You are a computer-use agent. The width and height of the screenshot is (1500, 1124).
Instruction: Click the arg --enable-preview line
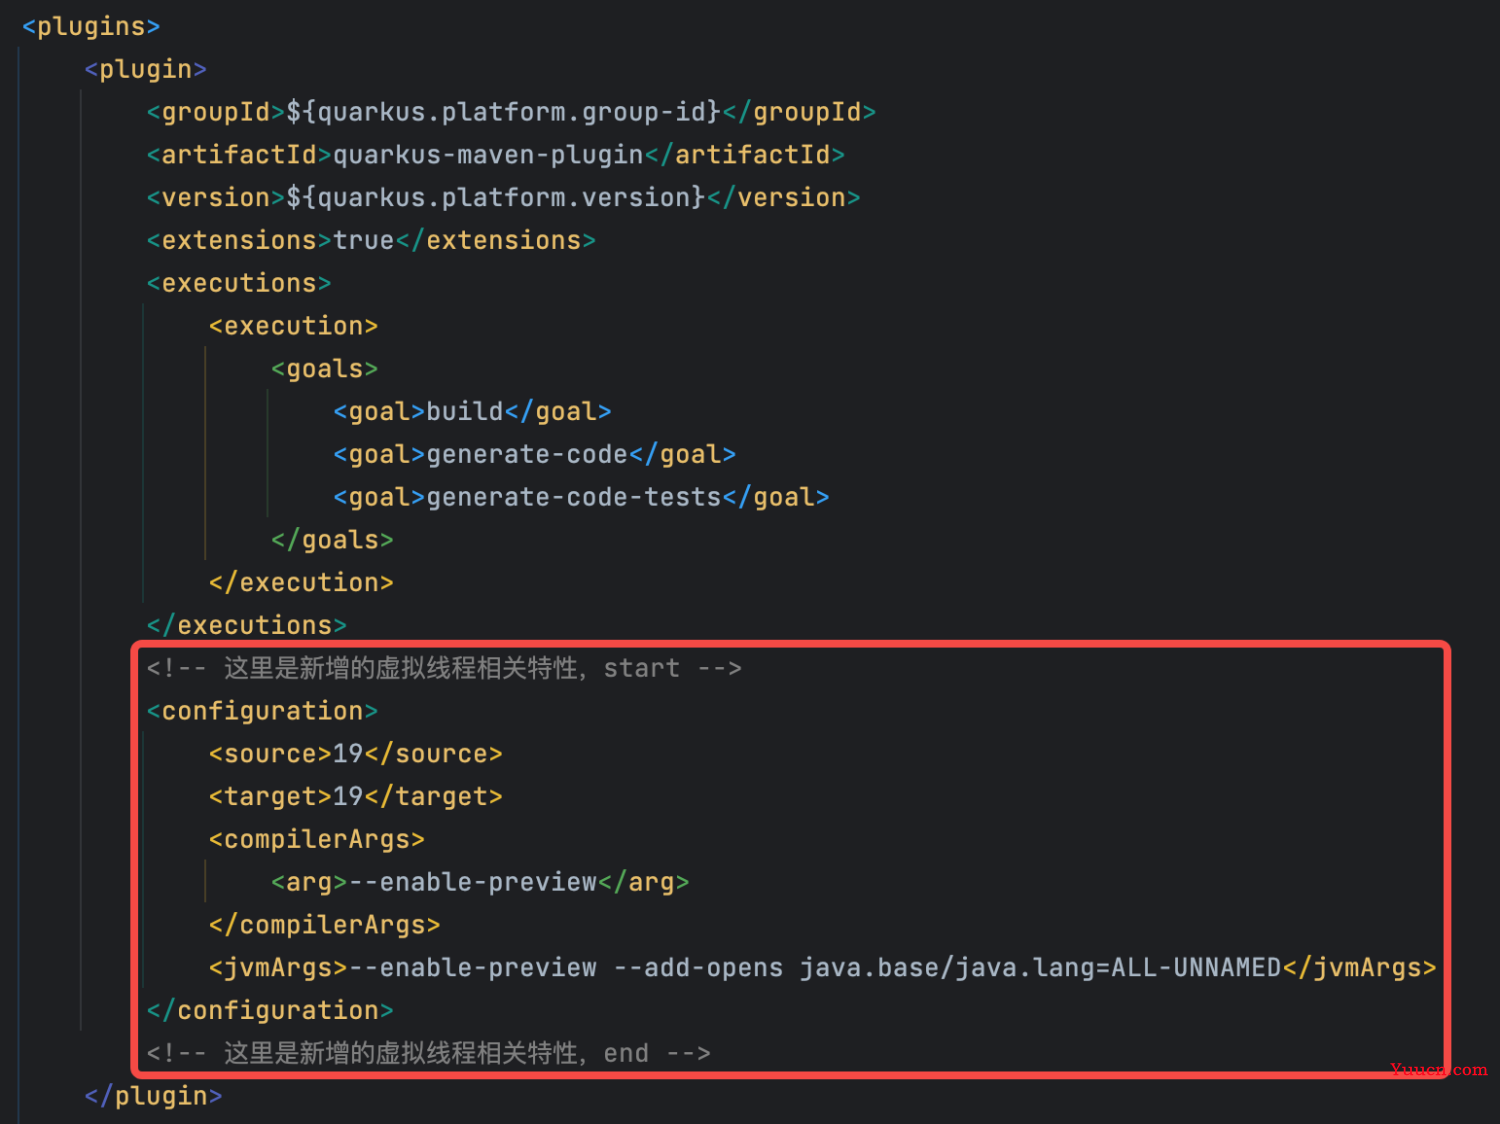[x=480, y=883]
